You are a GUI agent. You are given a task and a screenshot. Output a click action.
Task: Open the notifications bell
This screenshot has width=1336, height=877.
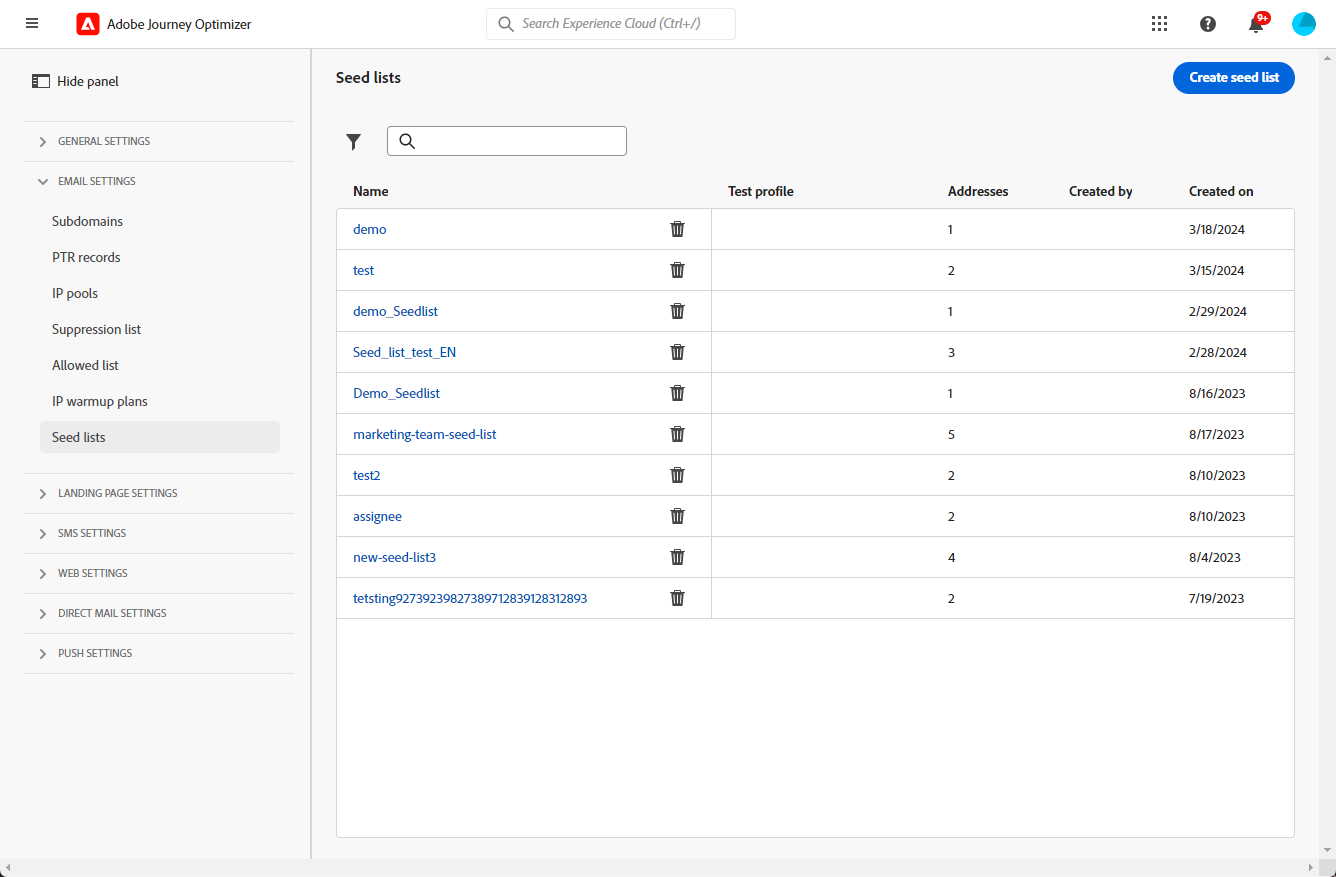[x=1256, y=25]
